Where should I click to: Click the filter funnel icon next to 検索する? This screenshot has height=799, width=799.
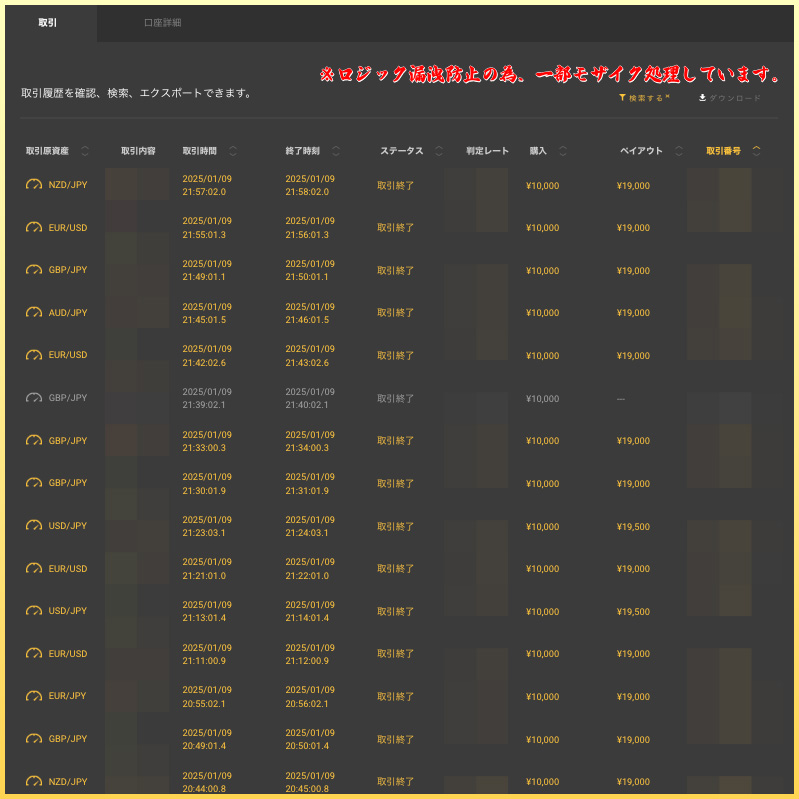coord(622,98)
